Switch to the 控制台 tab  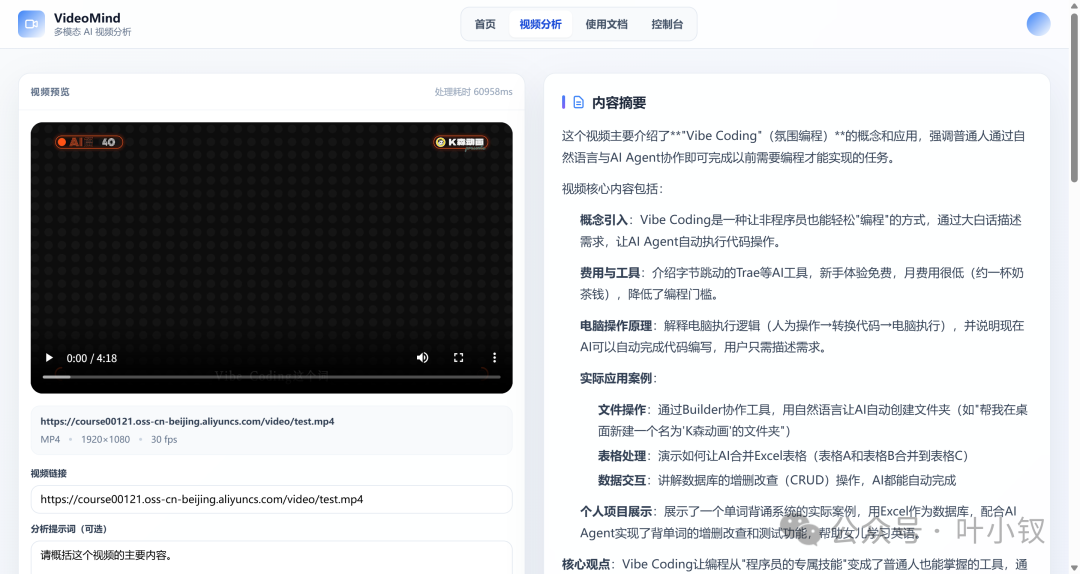[667, 24]
